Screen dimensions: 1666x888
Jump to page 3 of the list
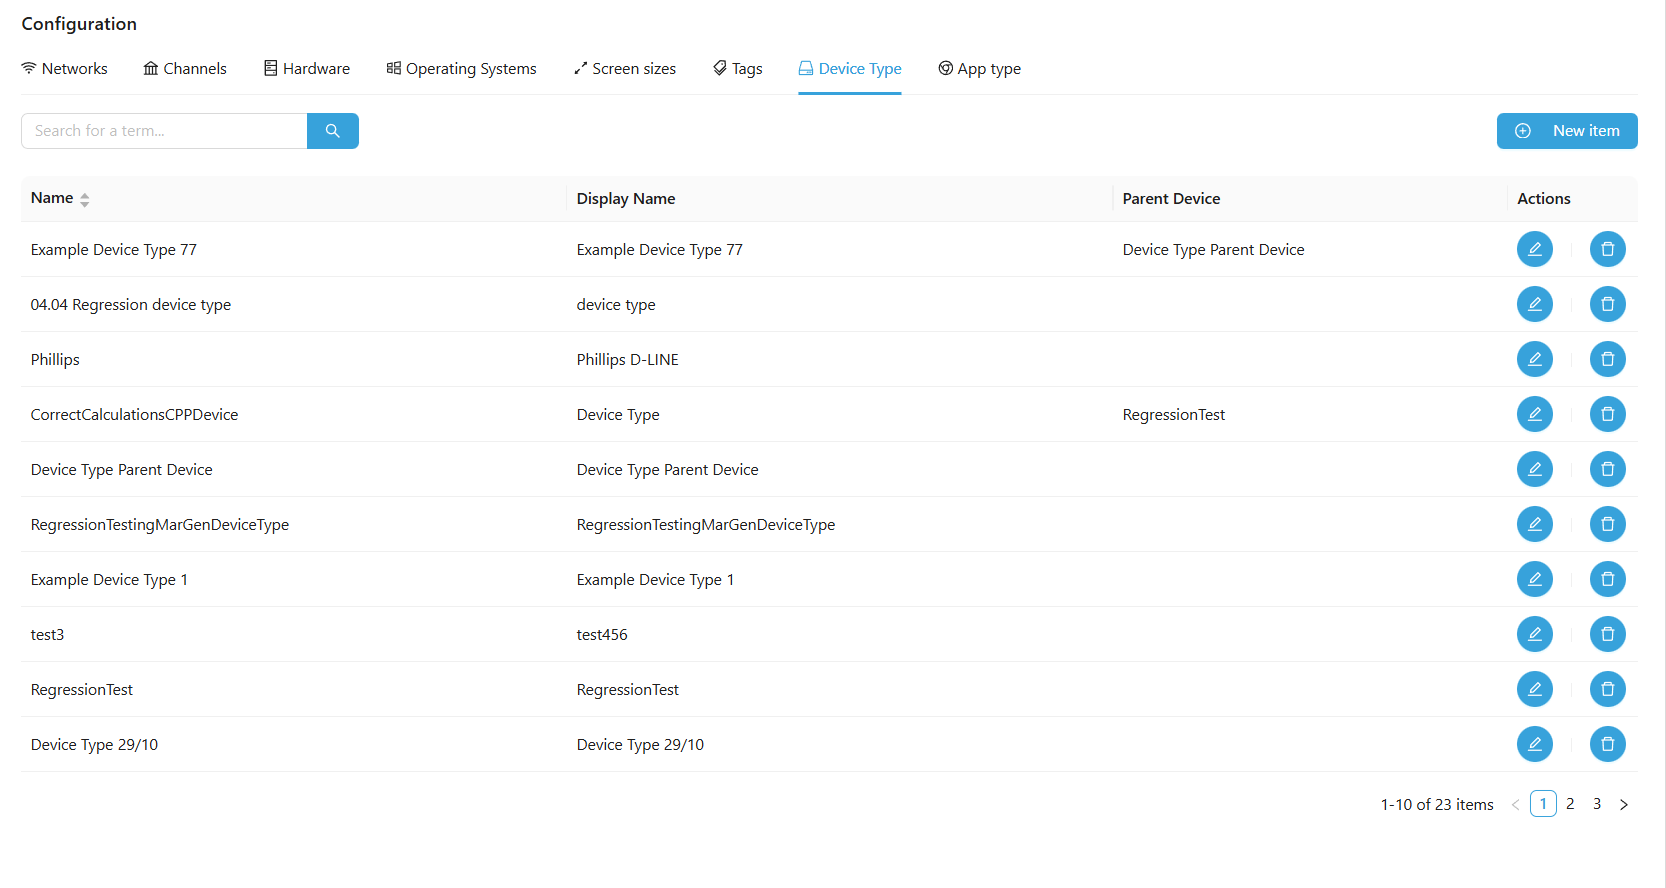pos(1597,804)
